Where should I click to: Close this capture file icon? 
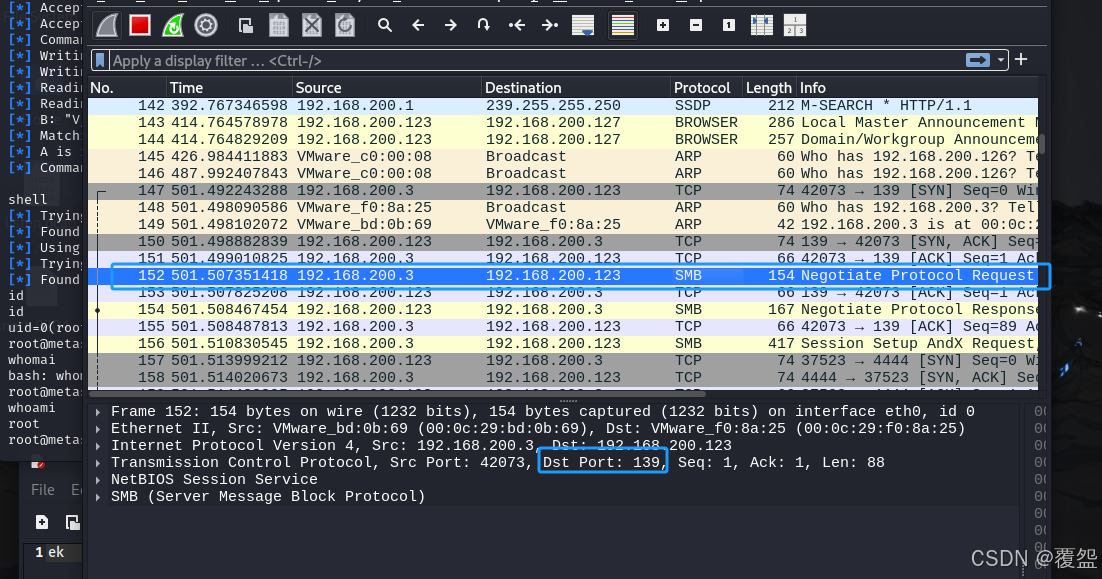point(312,26)
